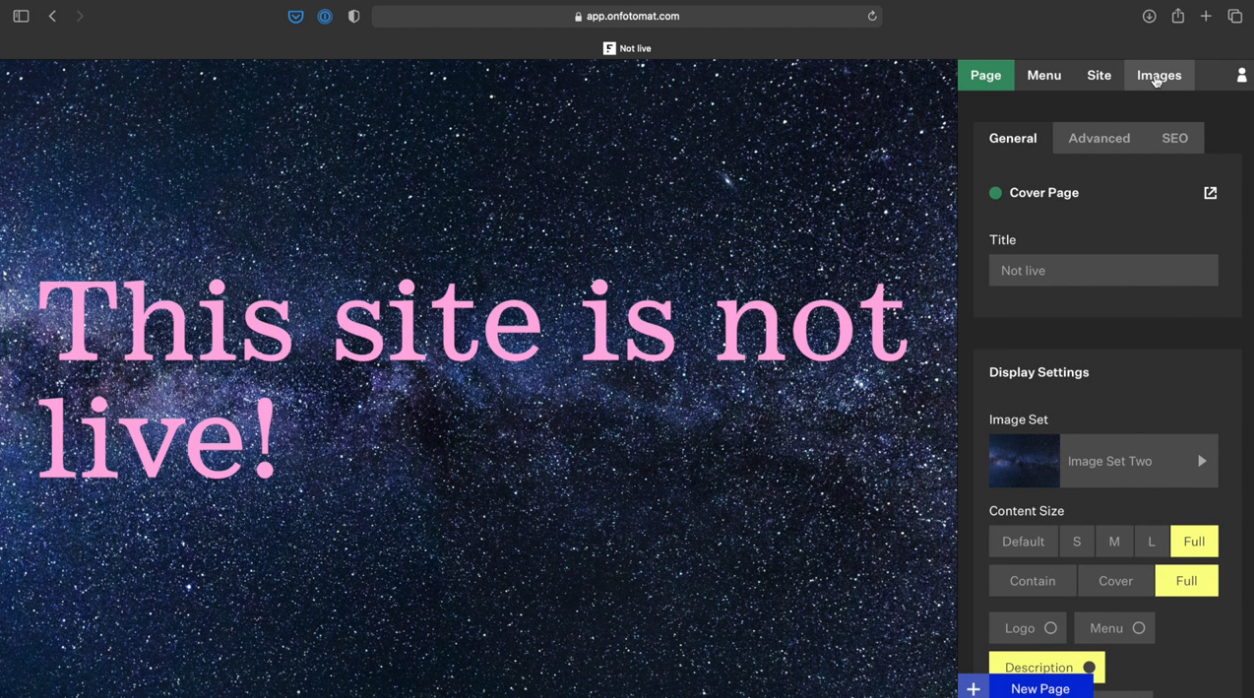This screenshot has height=698, width=1254.
Task: Open the privacy shield icon
Action: [354, 16]
